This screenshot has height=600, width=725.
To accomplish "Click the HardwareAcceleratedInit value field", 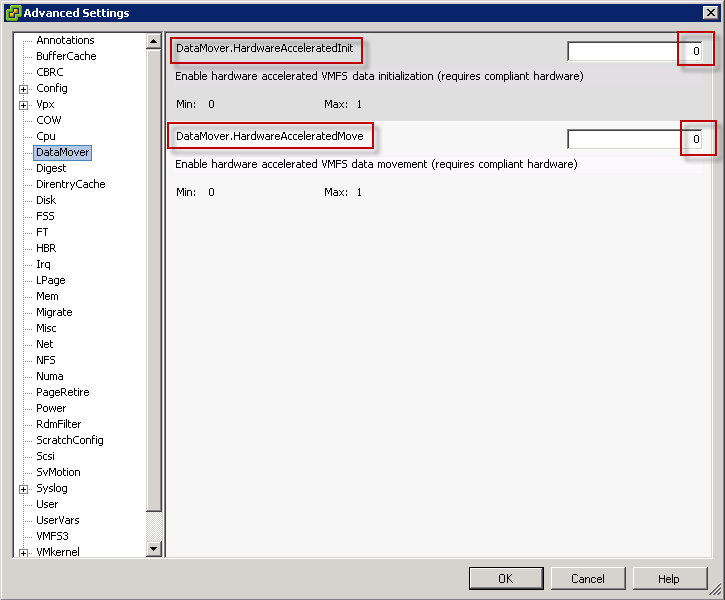I will click(635, 51).
